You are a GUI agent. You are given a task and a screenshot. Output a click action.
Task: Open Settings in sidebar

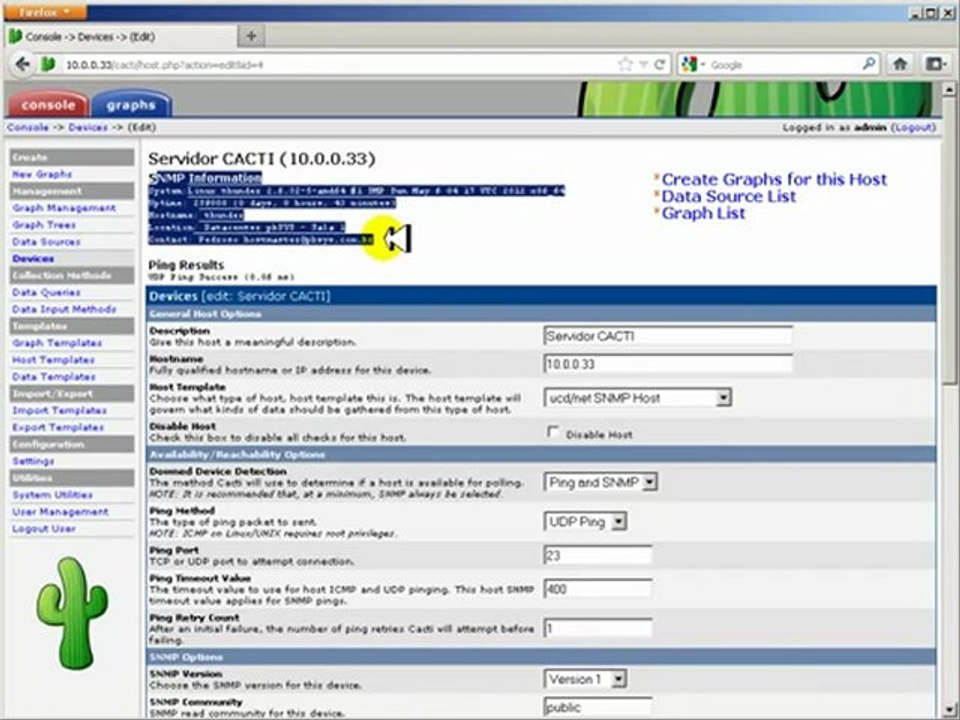(33, 461)
